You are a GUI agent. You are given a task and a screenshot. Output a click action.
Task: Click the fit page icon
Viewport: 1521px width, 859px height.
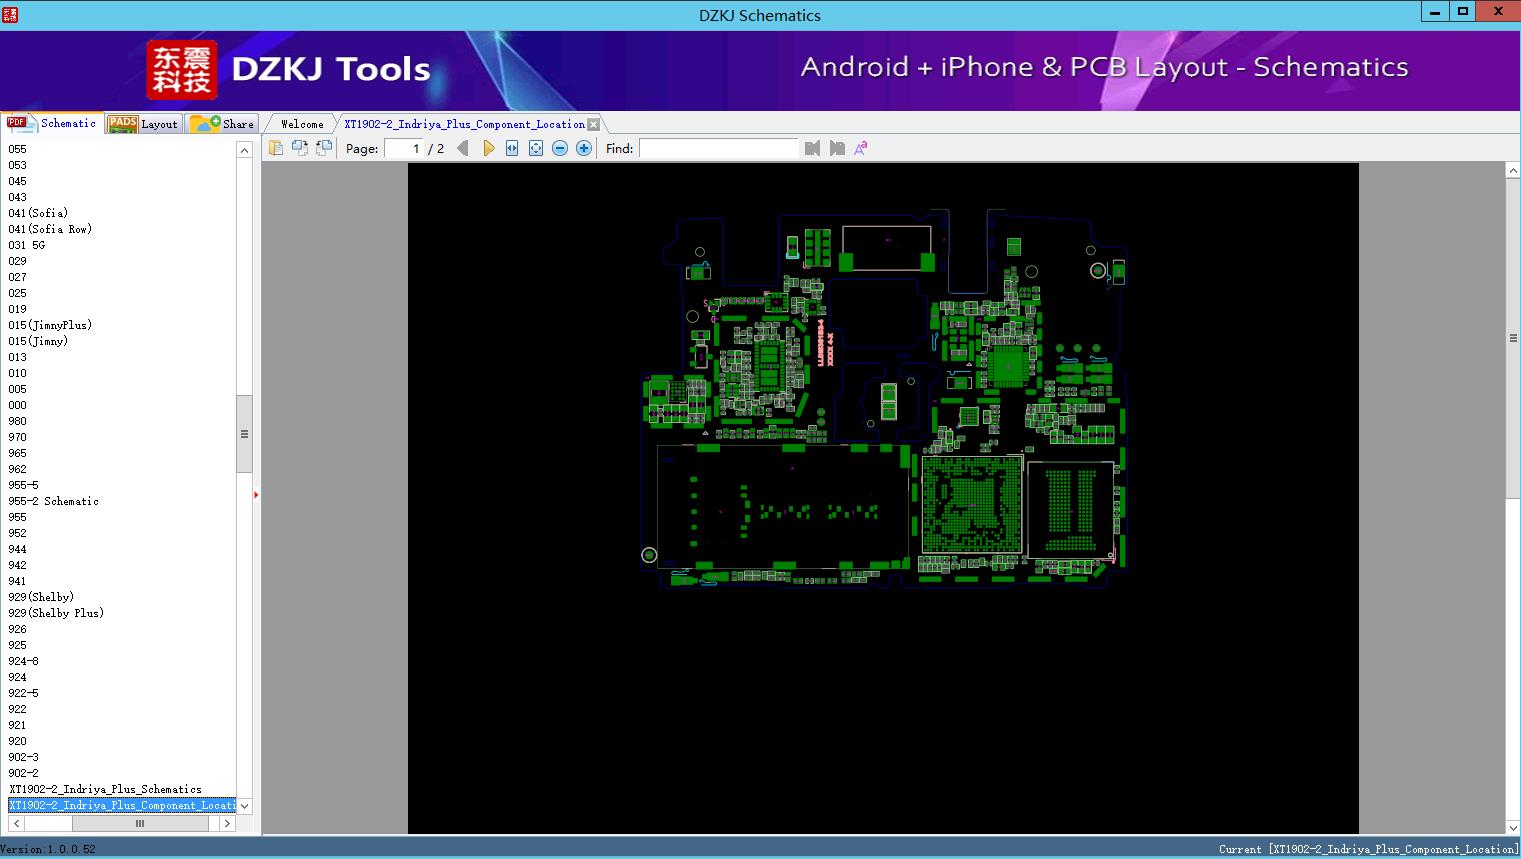[x=536, y=148]
